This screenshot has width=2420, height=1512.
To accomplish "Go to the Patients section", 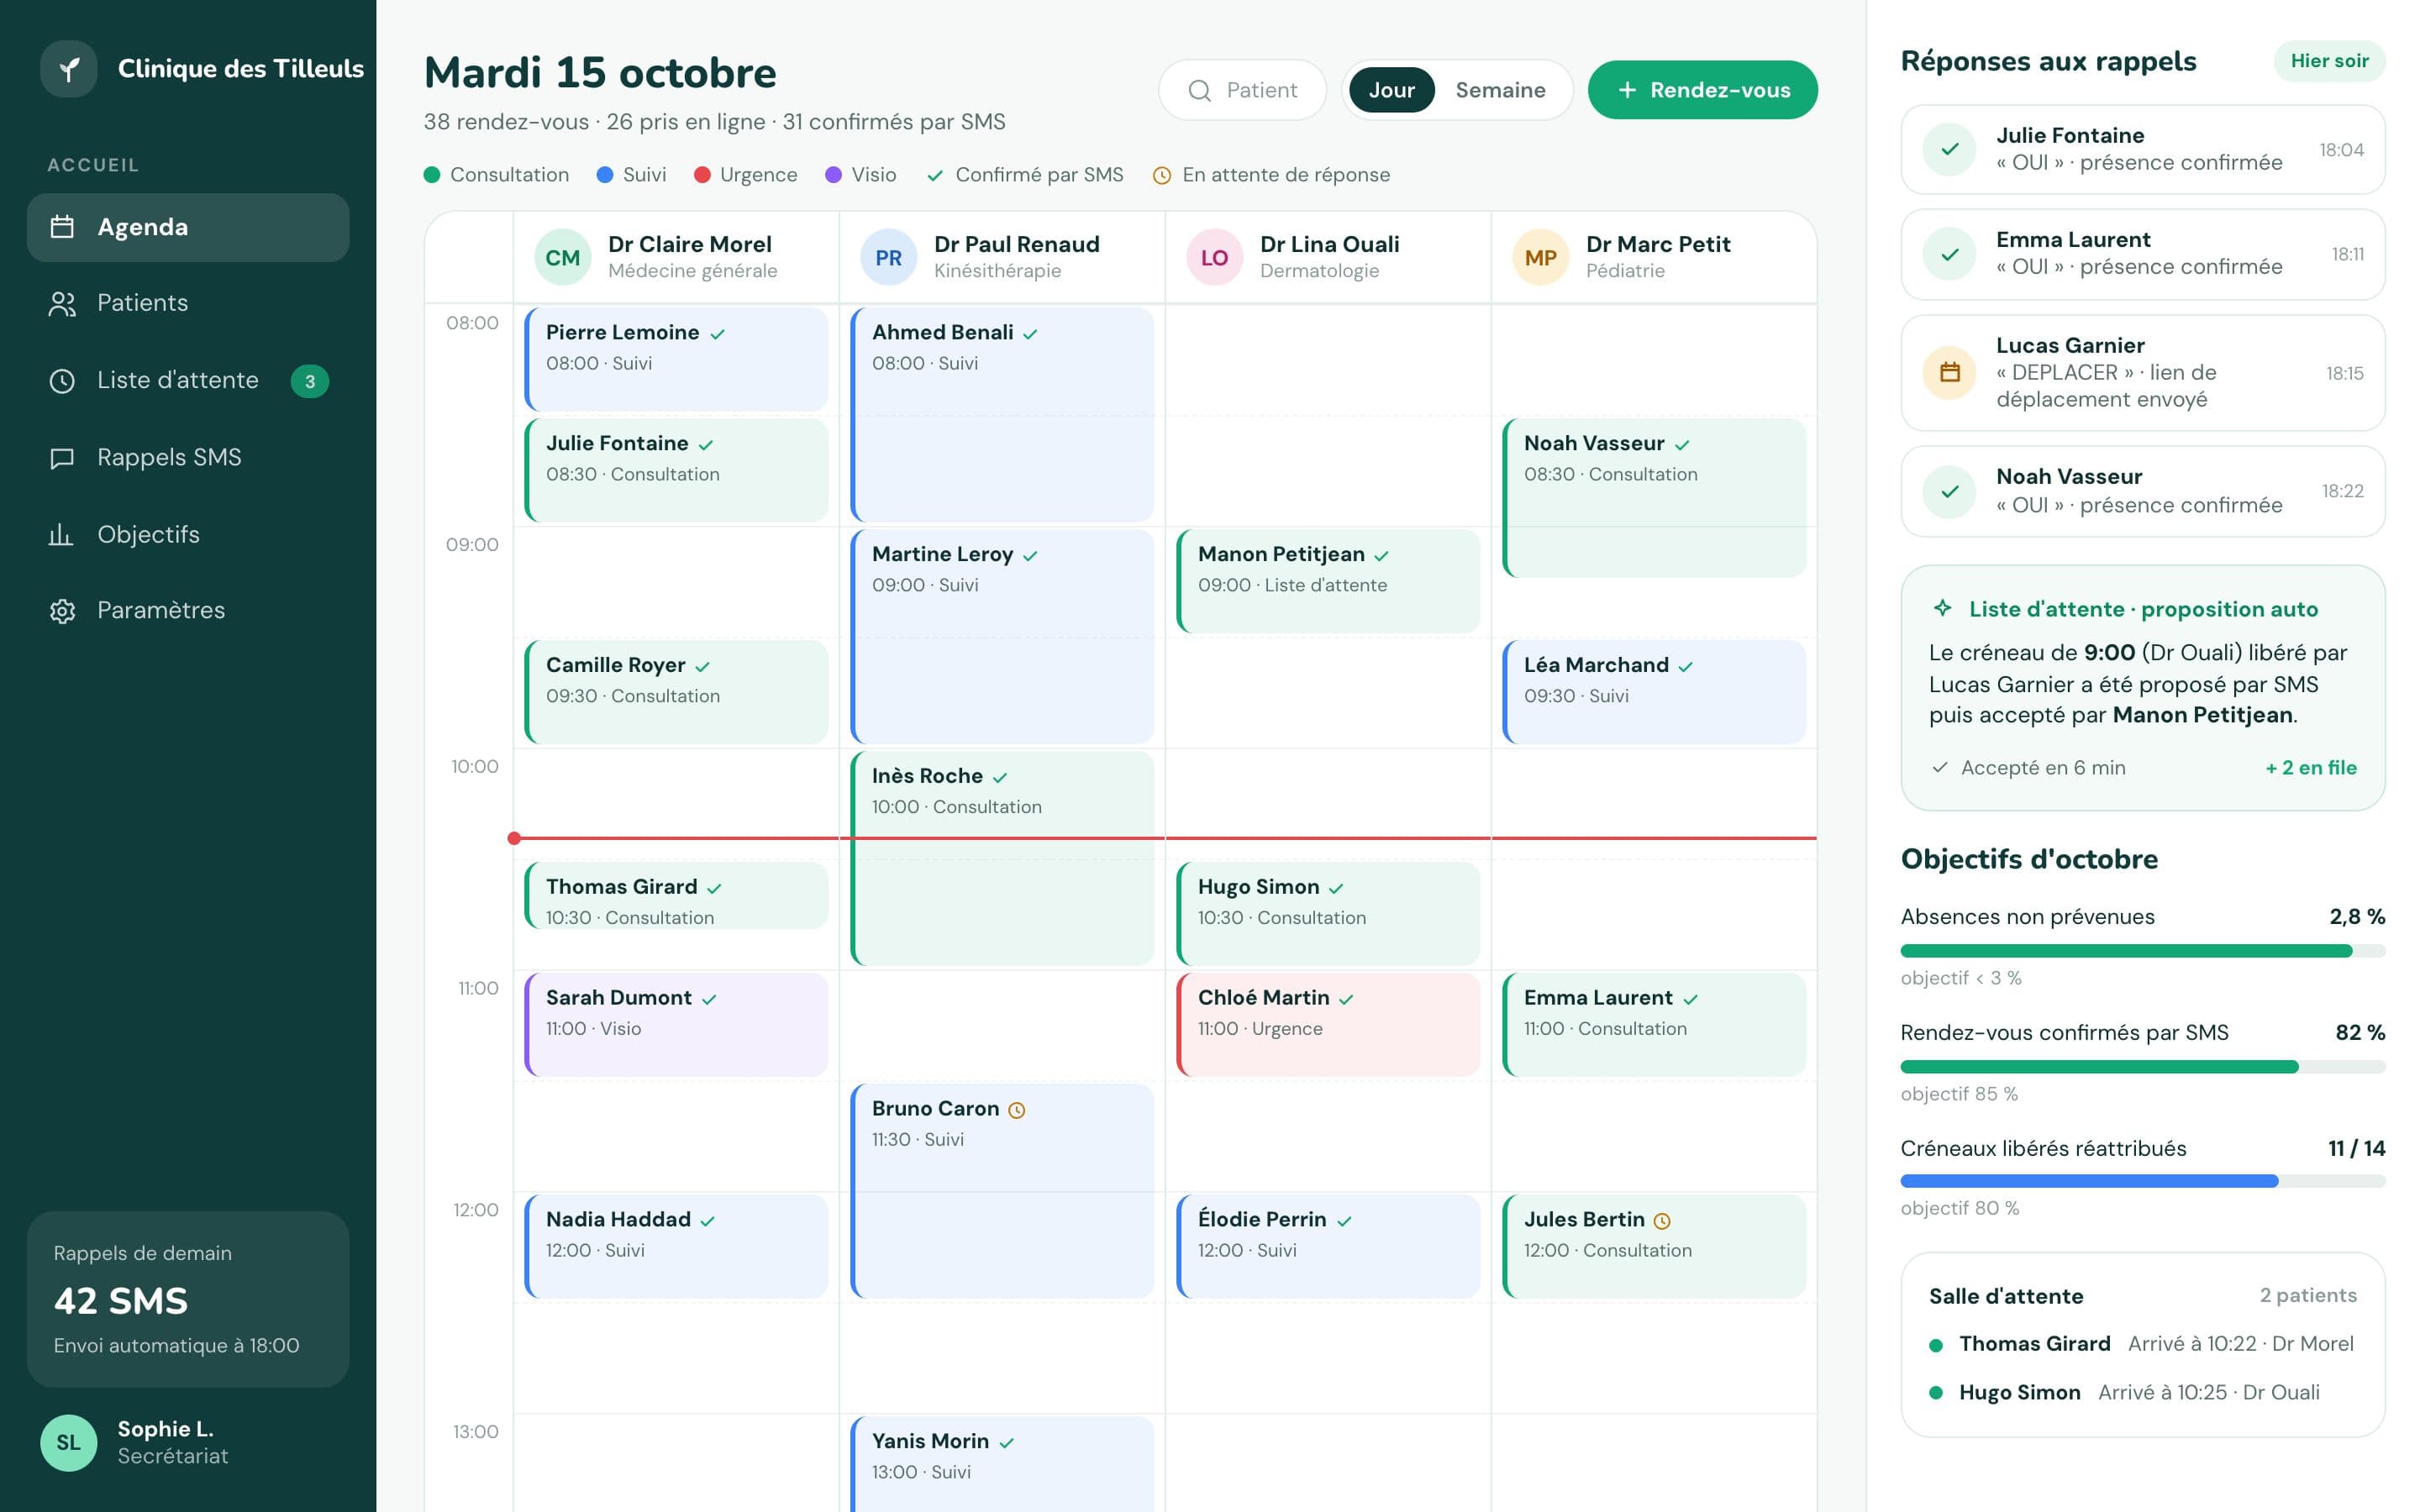I will [x=188, y=303].
